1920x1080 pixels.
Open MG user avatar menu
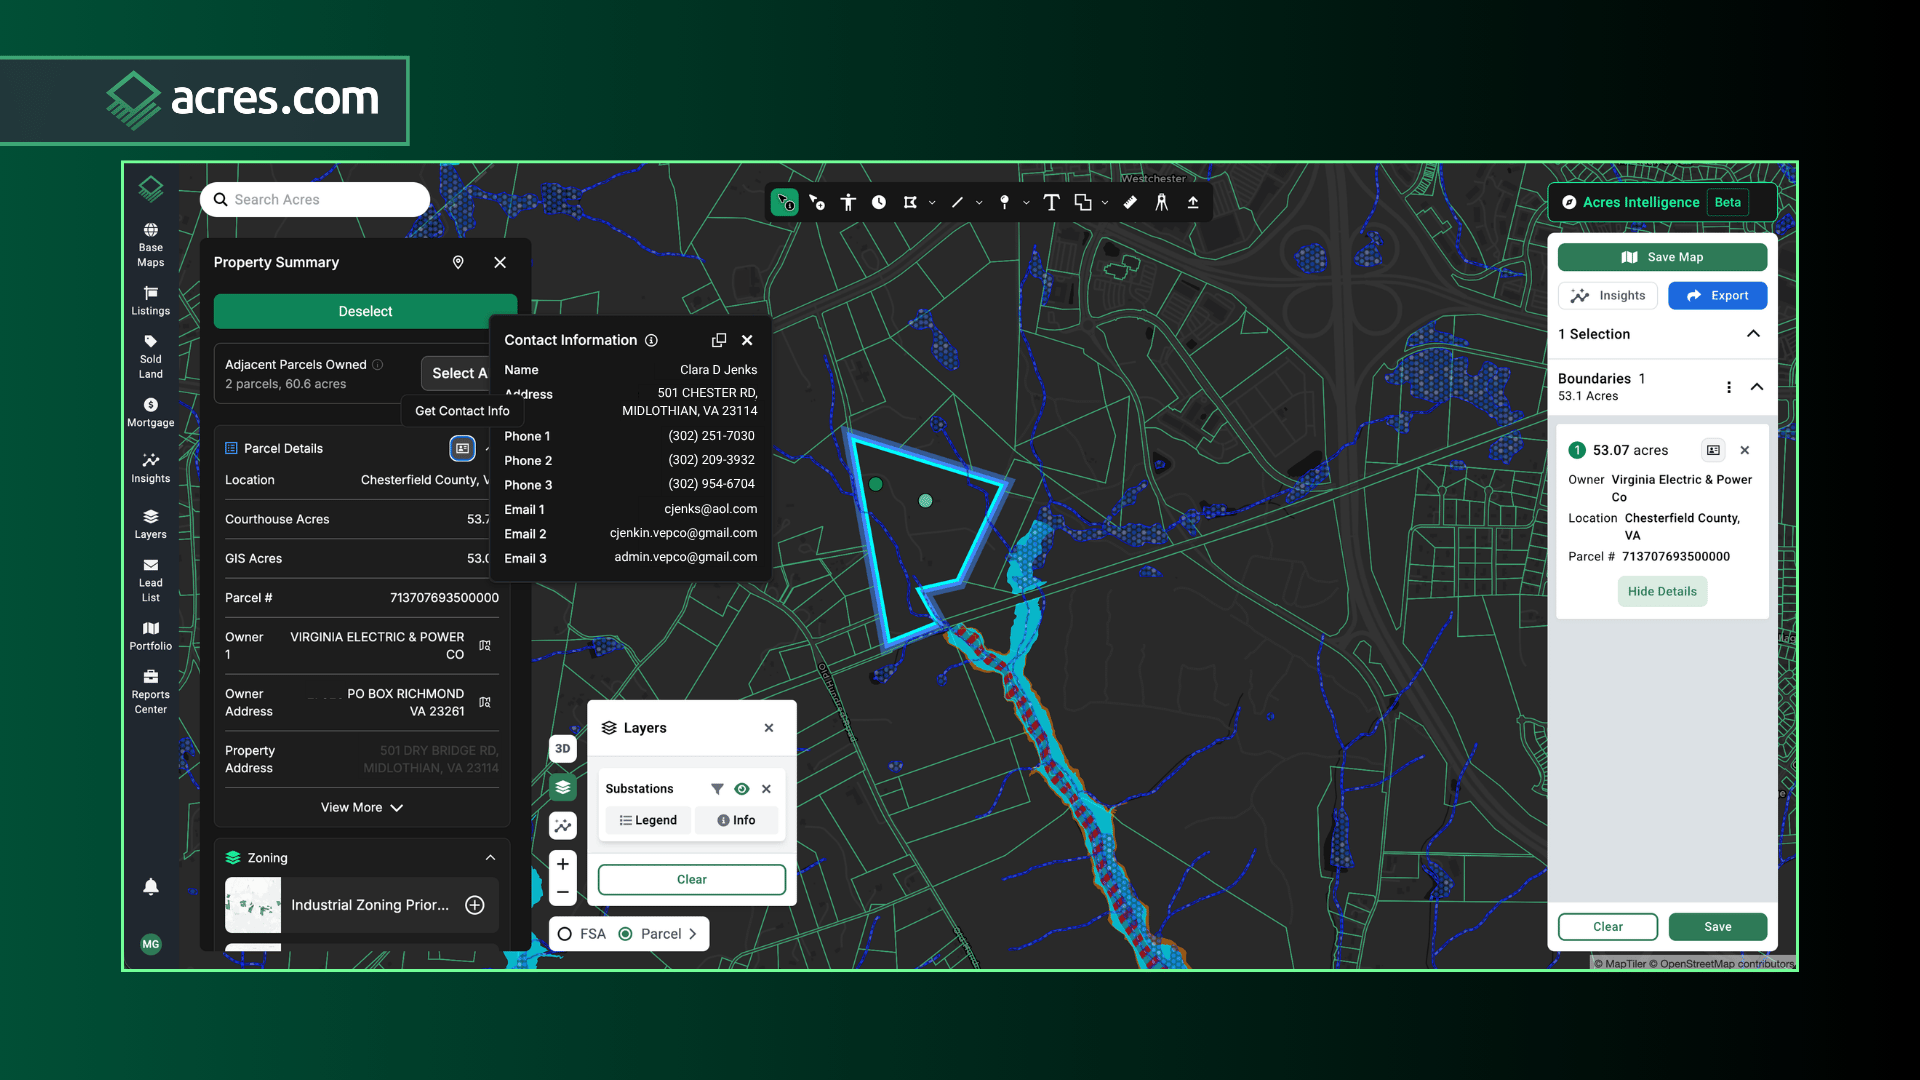point(151,944)
